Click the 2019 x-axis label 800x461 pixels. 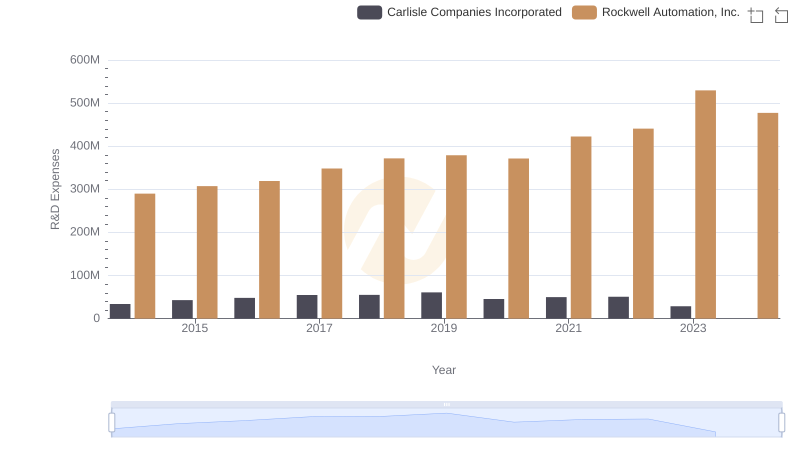(443, 328)
